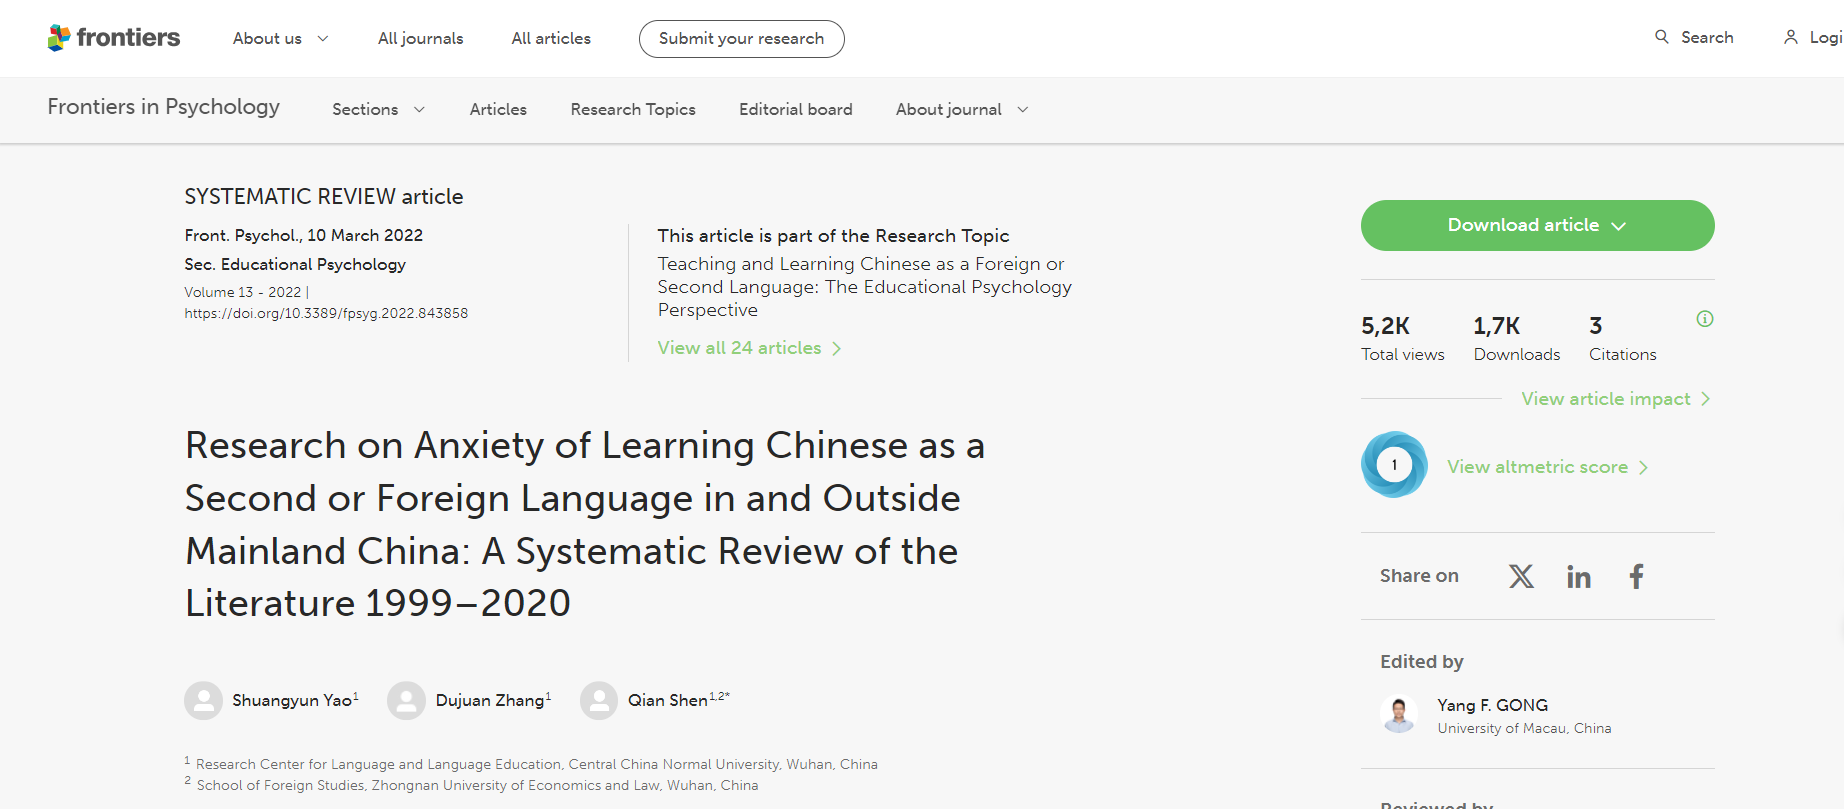
Task: Share article on LinkedIn
Action: tap(1578, 577)
